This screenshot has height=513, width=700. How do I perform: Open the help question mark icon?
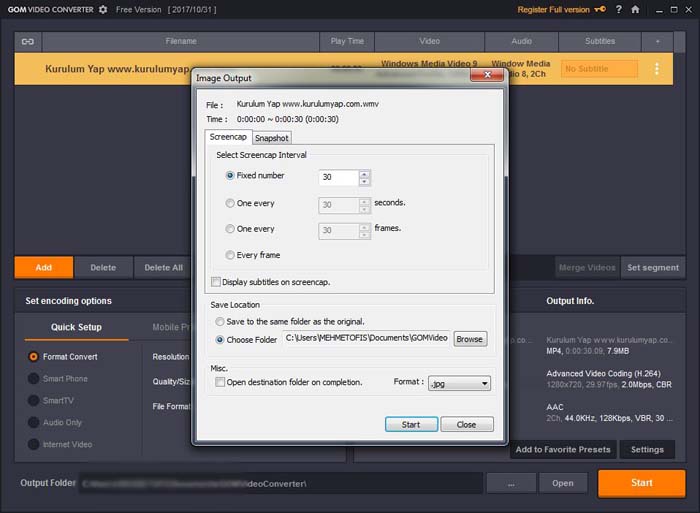coord(619,9)
